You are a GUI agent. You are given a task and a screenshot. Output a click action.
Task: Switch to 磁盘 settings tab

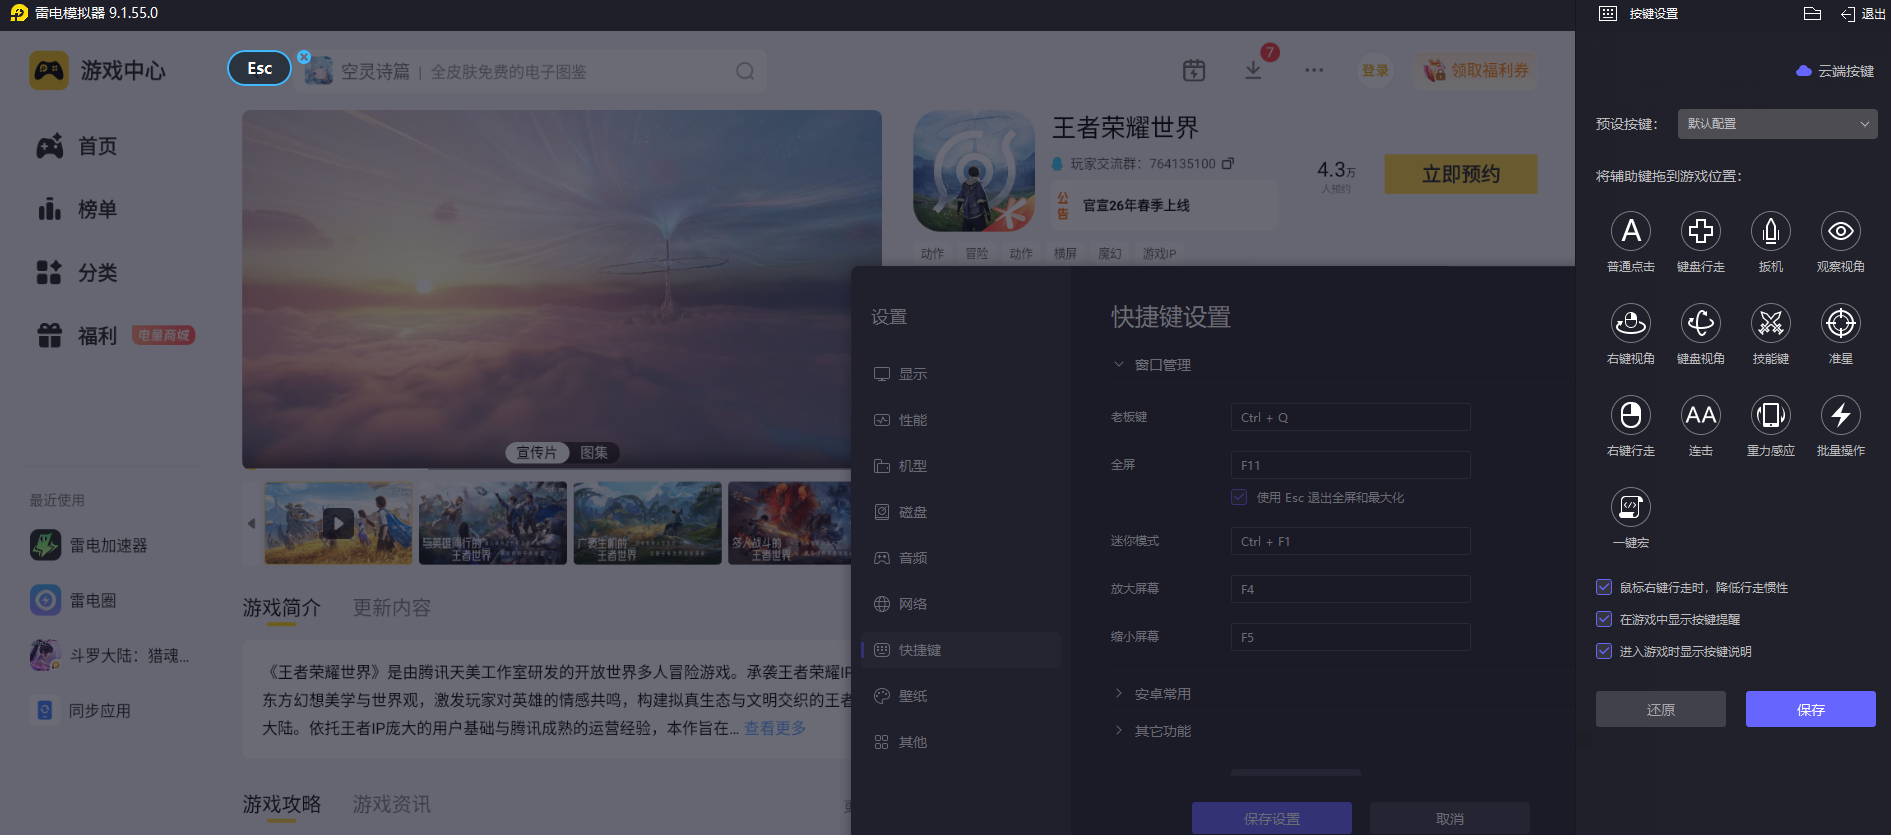pyautogui.click(x=961, y=512)
